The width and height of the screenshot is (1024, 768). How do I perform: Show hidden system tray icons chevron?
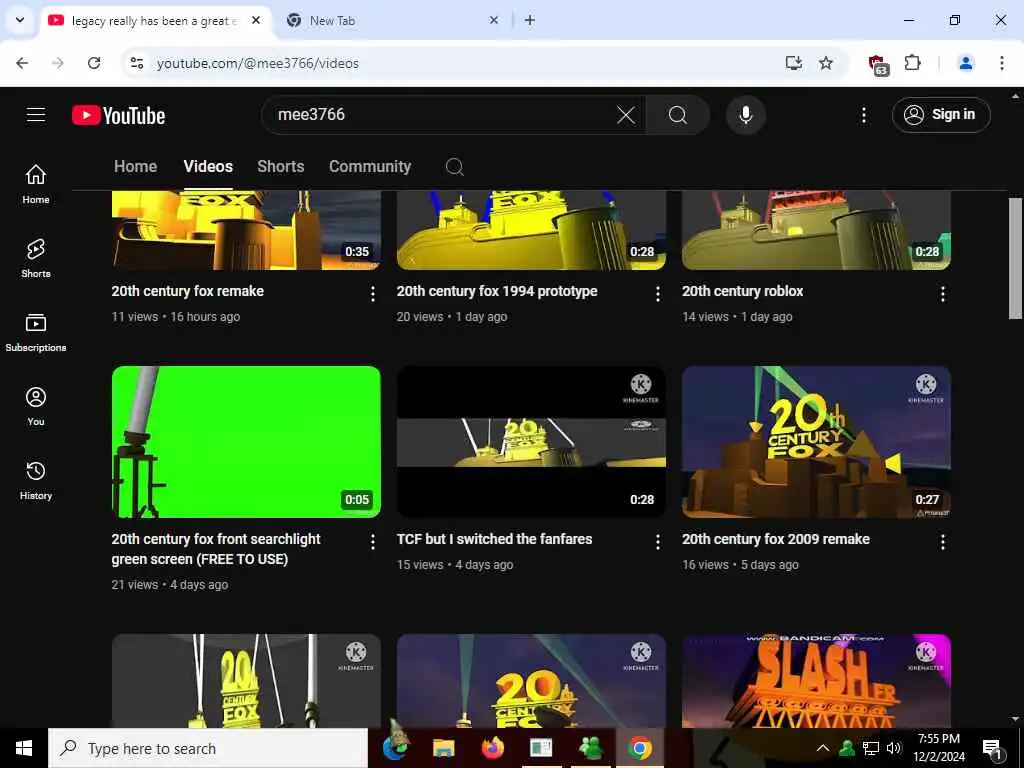pos(823,748)
